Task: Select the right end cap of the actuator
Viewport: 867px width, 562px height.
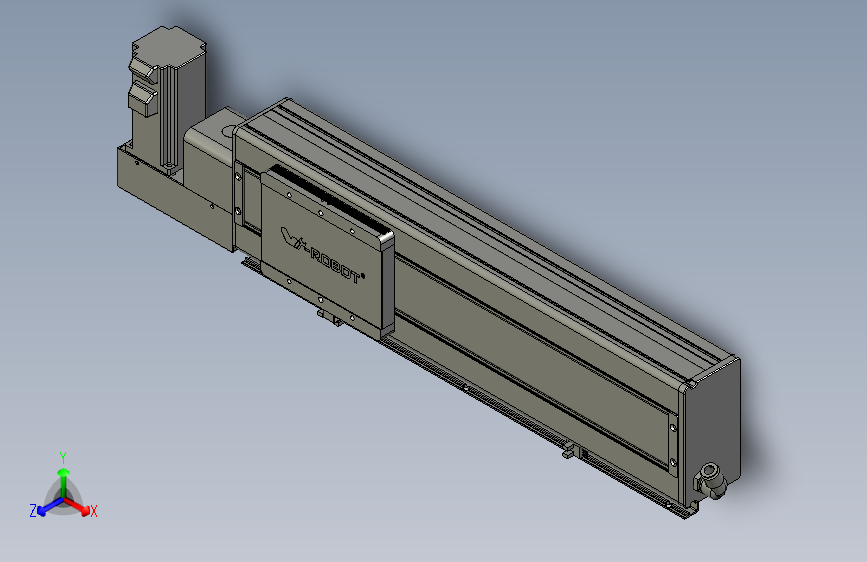Action: pyautogui.click(x=713, y=426)
